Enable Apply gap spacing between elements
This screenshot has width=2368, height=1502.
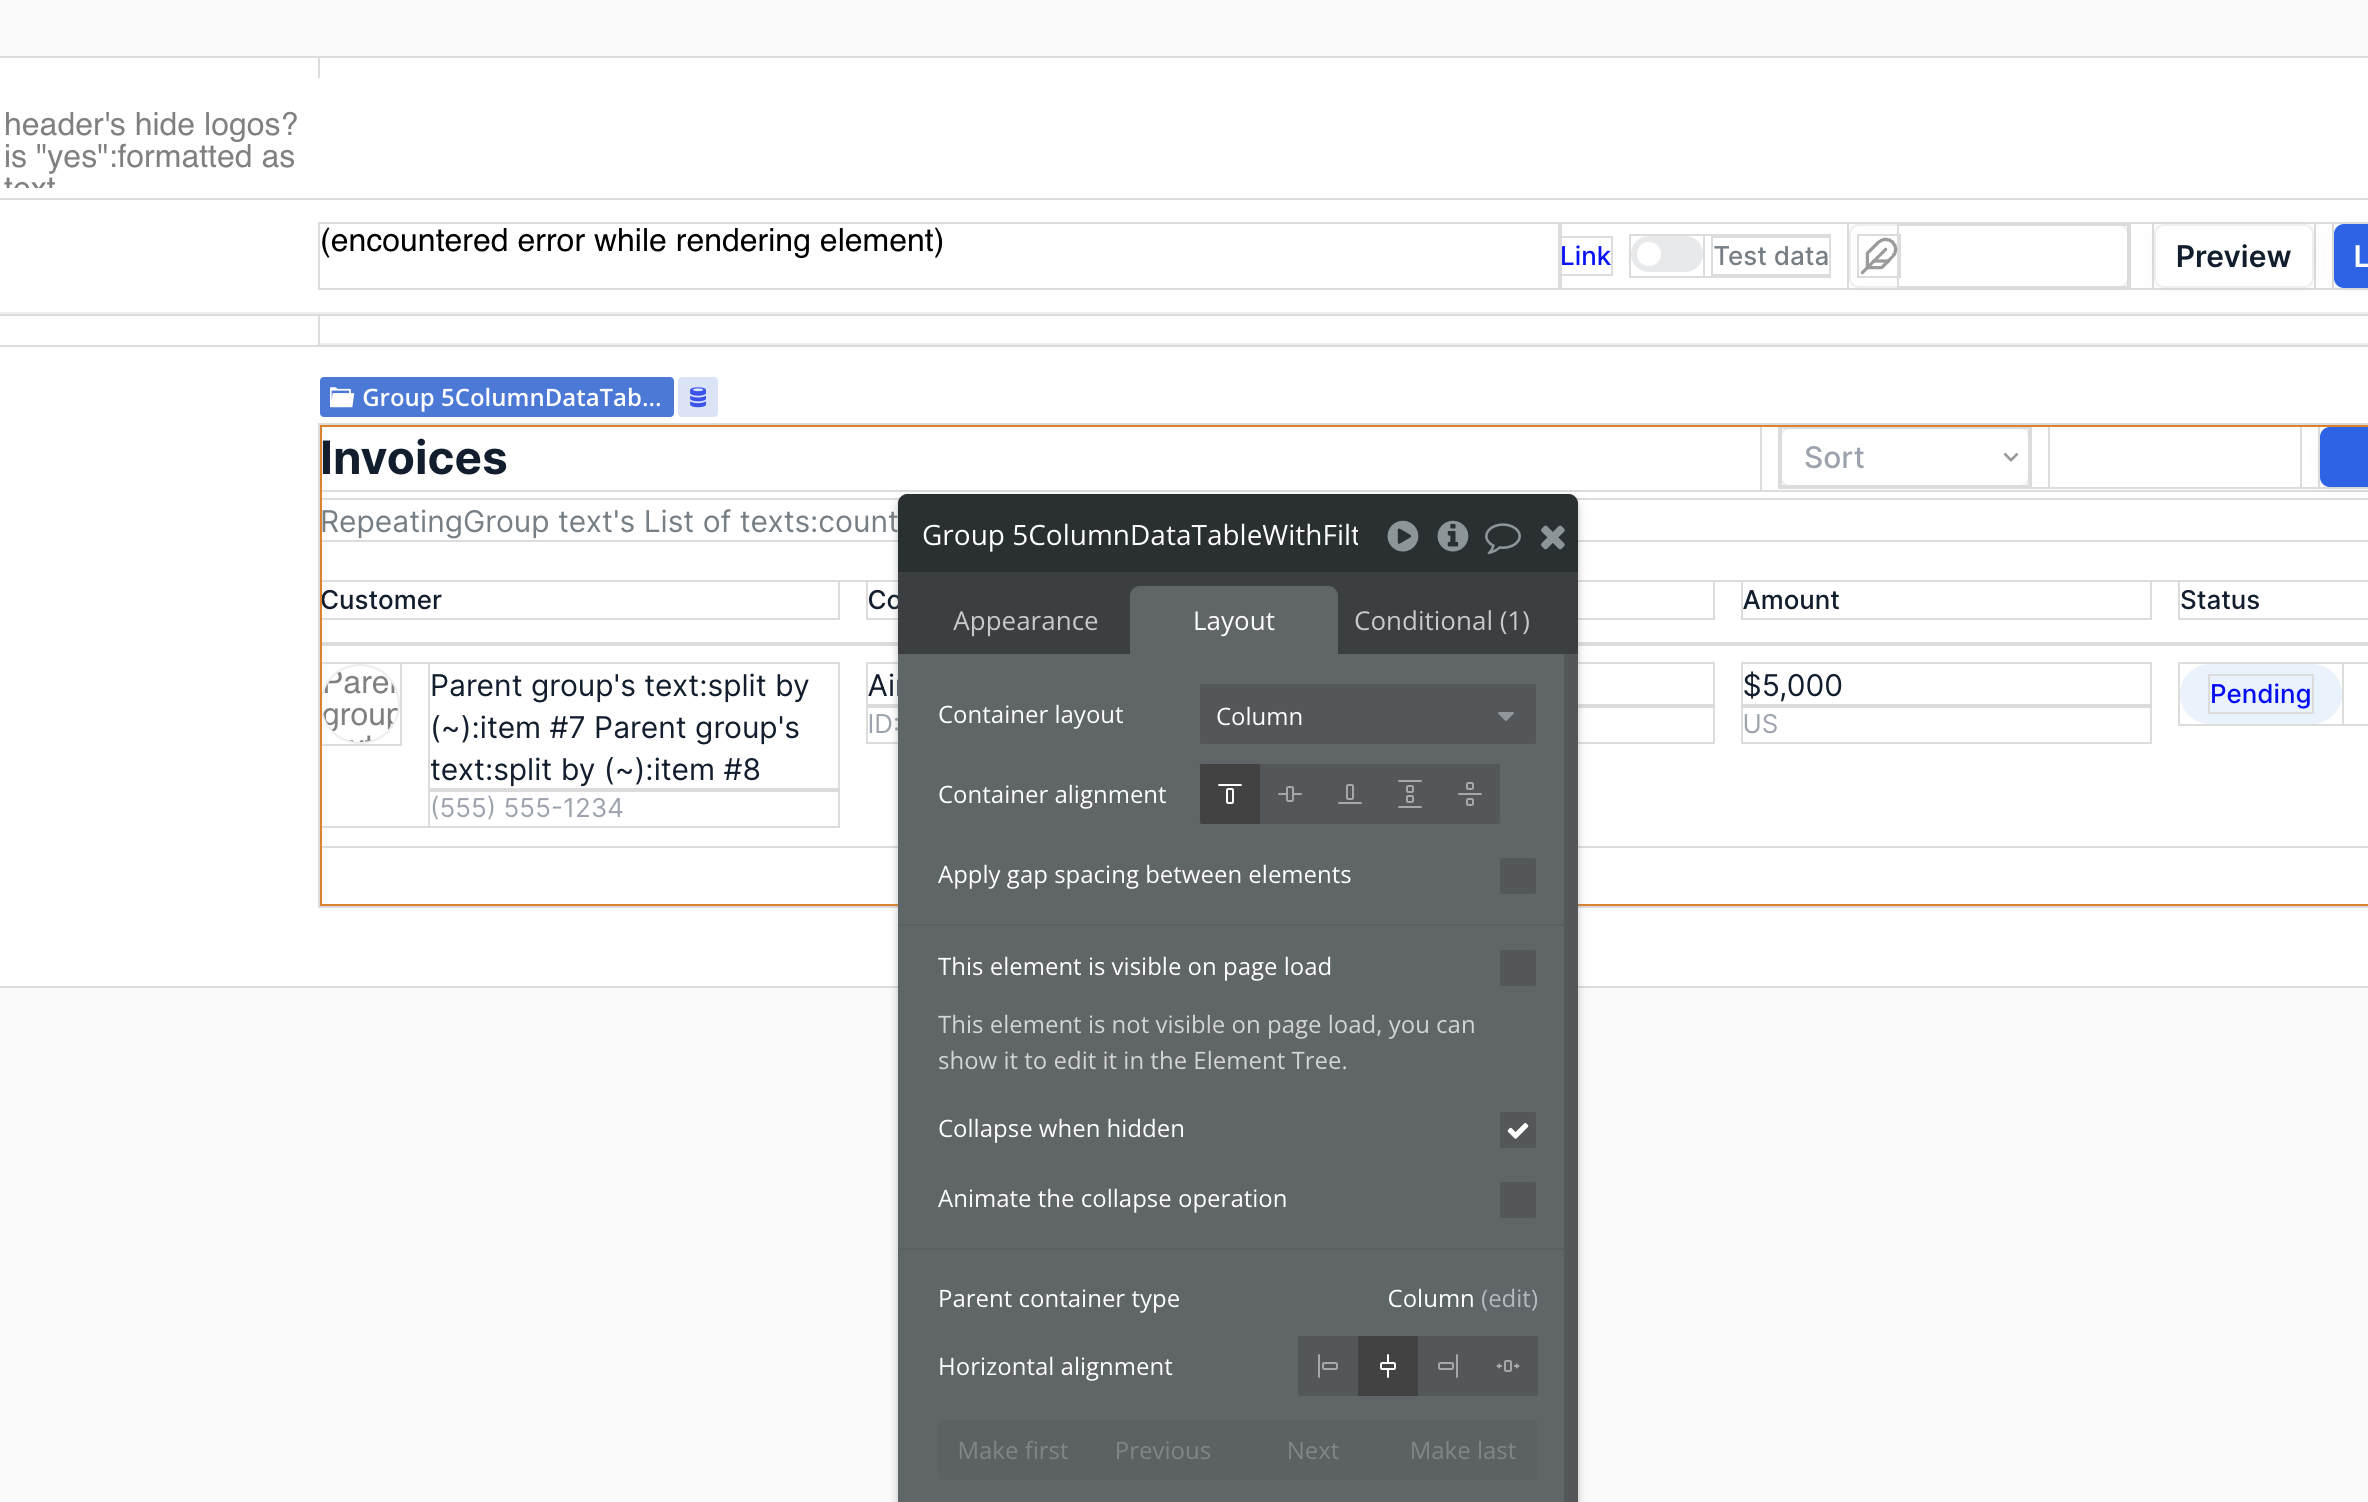[x=1517, y=875]
